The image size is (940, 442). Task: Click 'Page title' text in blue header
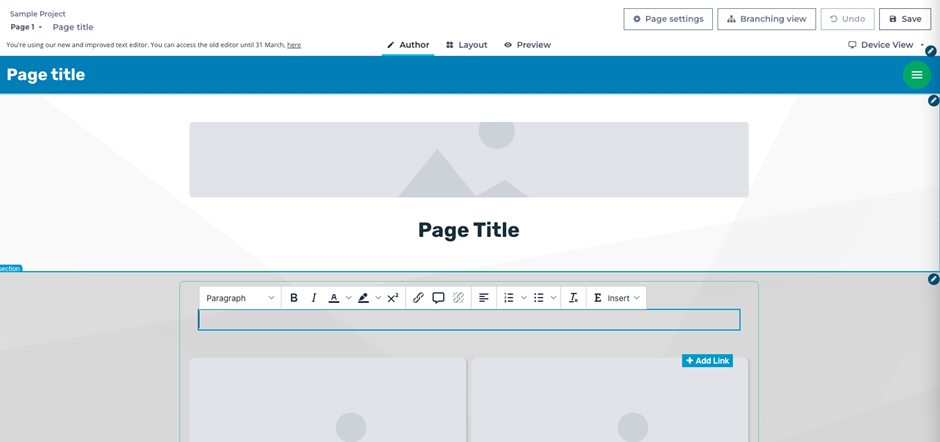(x=46, y=75)
